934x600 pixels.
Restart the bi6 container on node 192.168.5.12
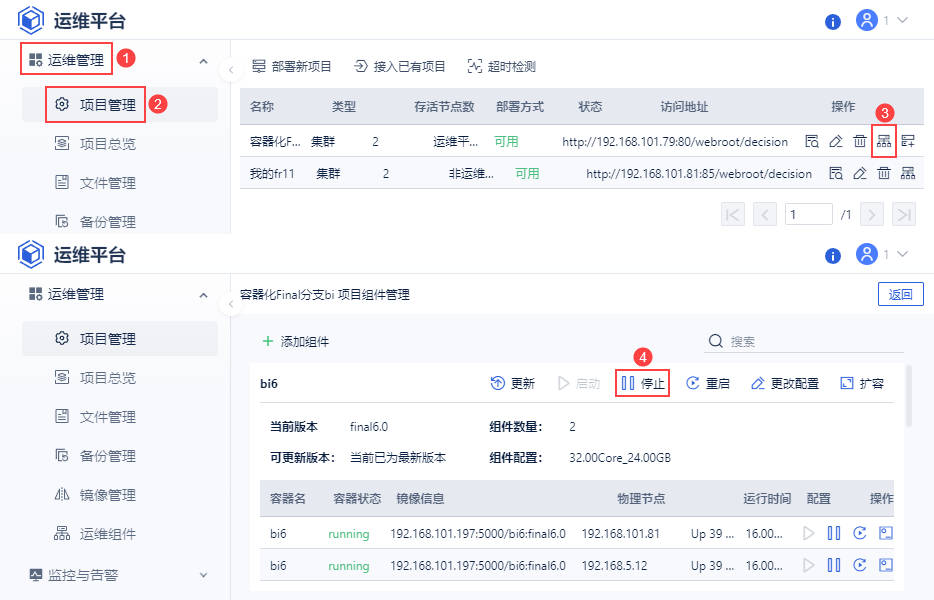pos(859,565)
